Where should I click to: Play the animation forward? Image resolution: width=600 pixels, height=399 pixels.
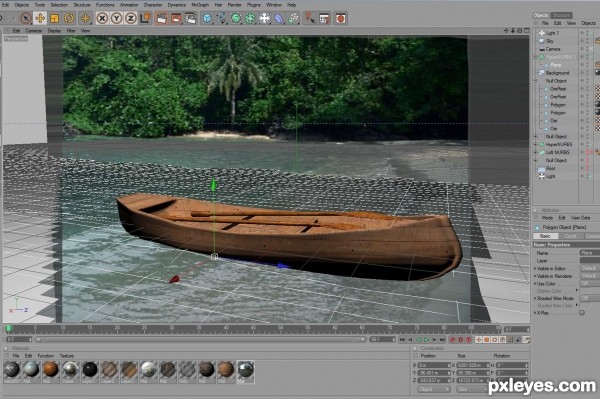click(x=426, y=339)
